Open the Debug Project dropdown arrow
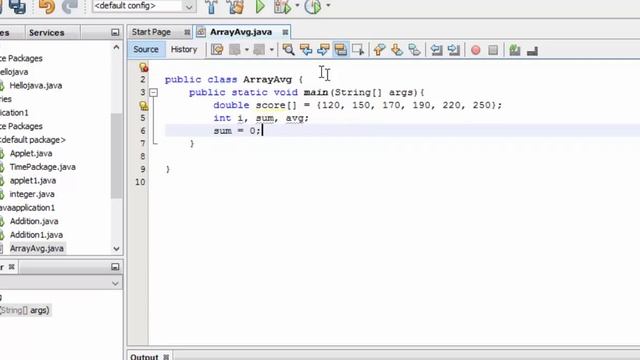Screen dimensions: 640x360 point(297,6)
